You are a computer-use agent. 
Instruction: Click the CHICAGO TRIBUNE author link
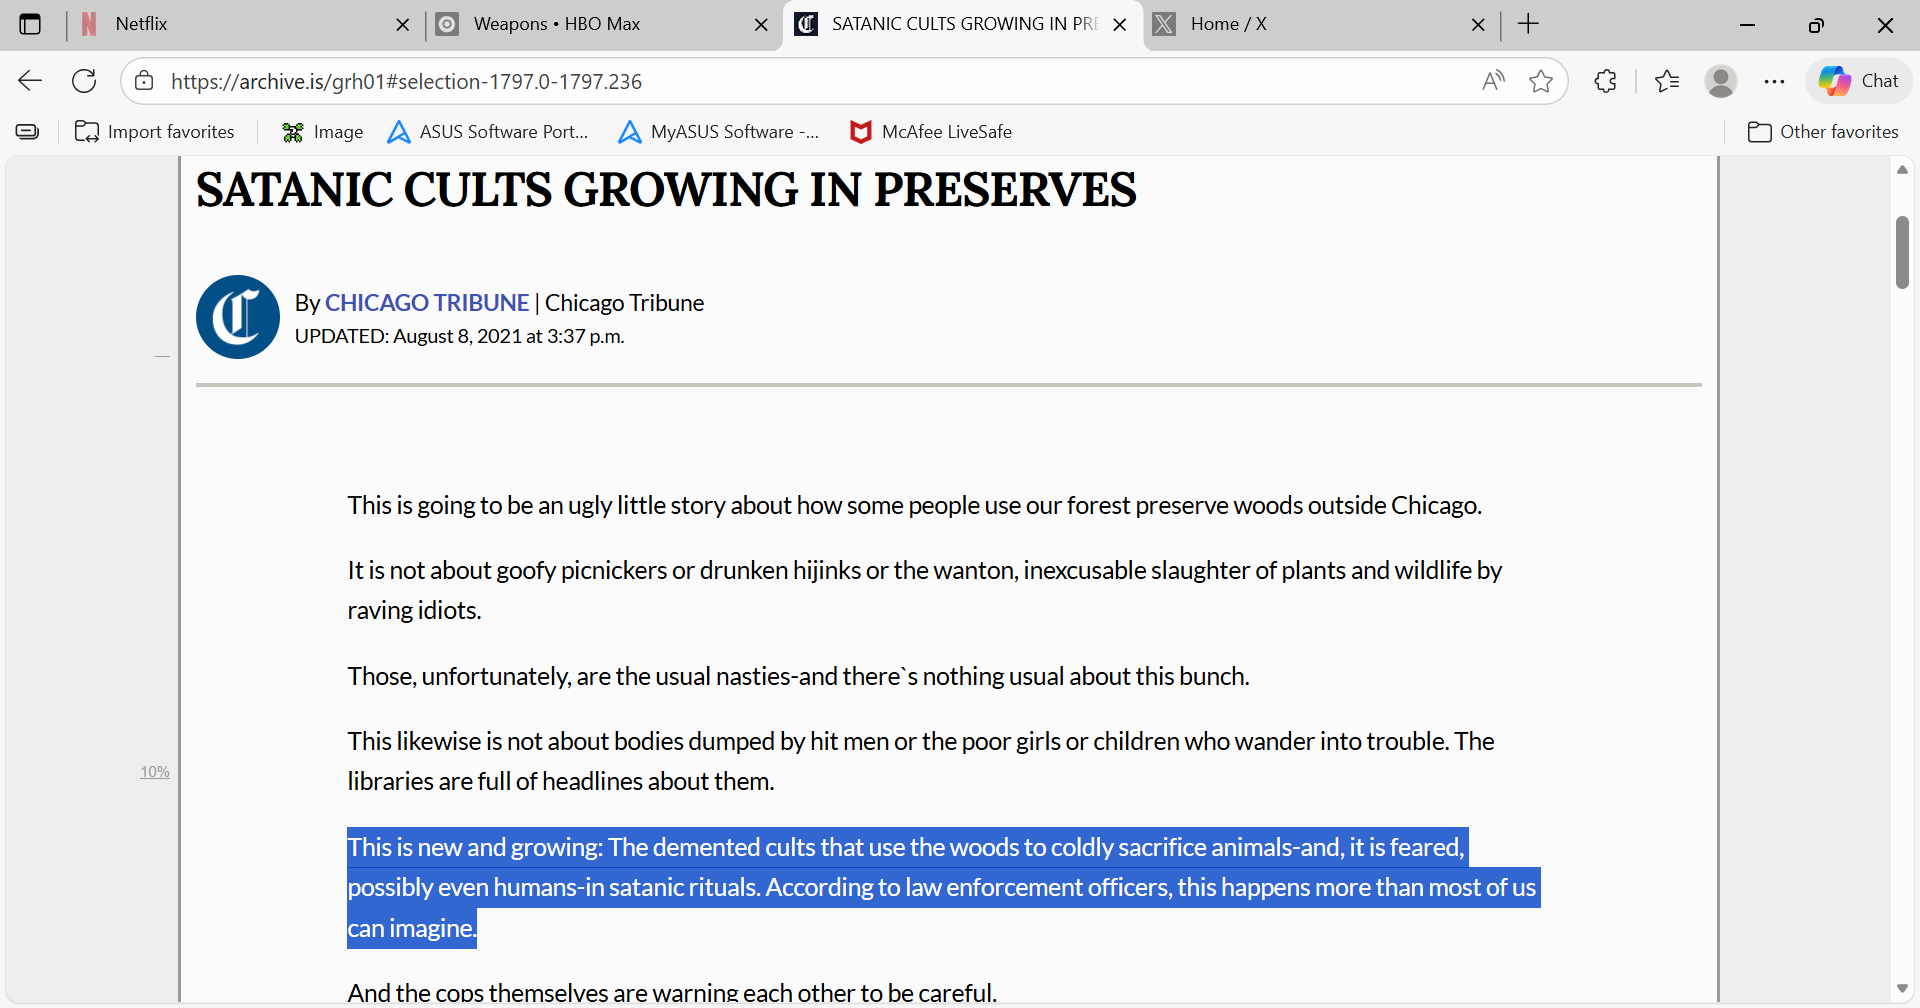coord(427,303)
